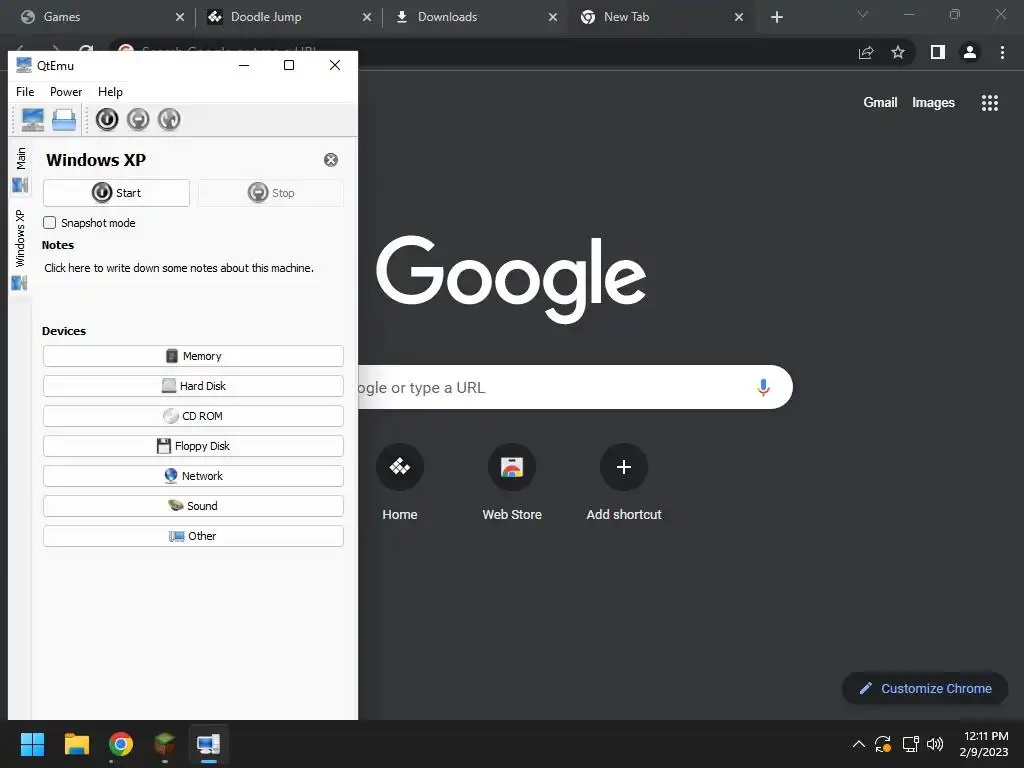Switch to the Main vertical tab
This screenshot has height=768, width=1024.
point(21,170)
